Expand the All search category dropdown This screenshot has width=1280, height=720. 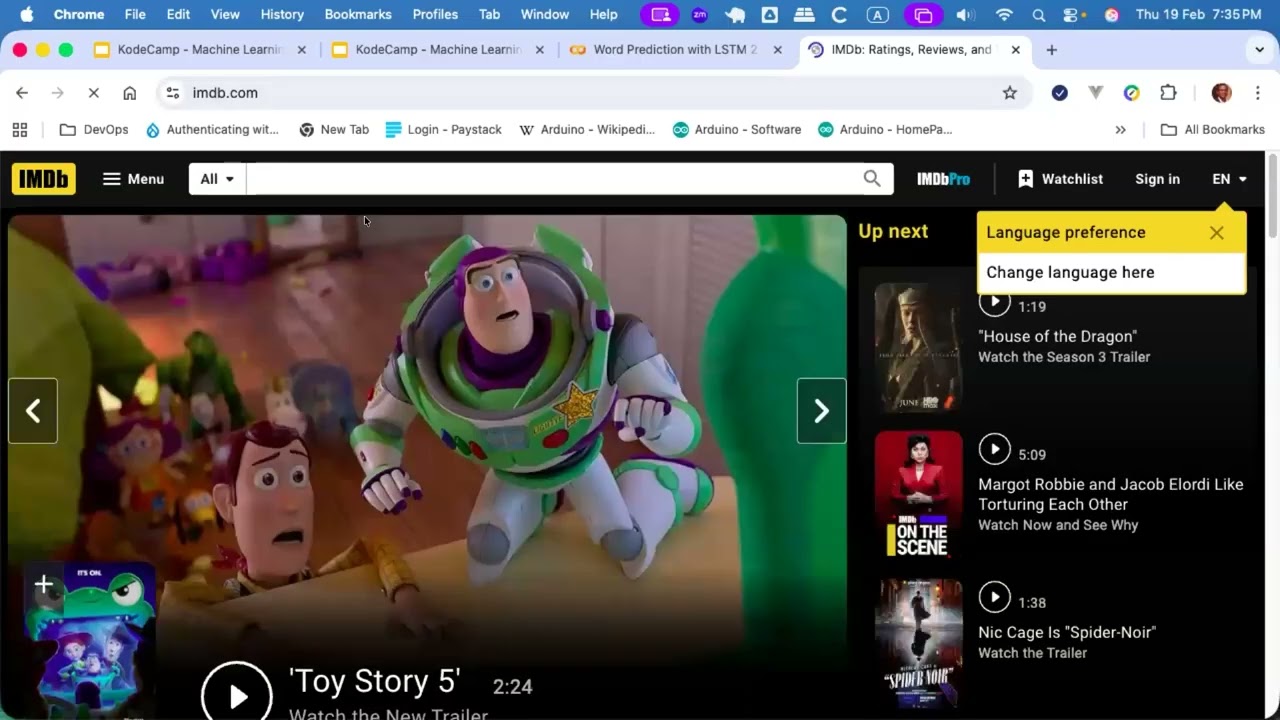(x=217, y=179)
